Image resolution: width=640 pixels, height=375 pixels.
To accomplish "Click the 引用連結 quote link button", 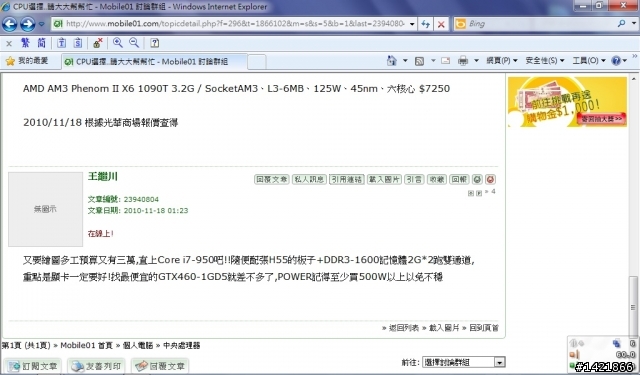I will coord(347,180).
